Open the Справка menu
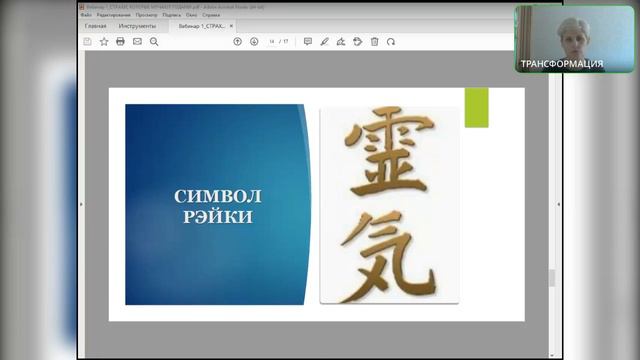Image resolution: width=640 pixels, height=360 pixels. pyautogui.click(x=211, y=15)
